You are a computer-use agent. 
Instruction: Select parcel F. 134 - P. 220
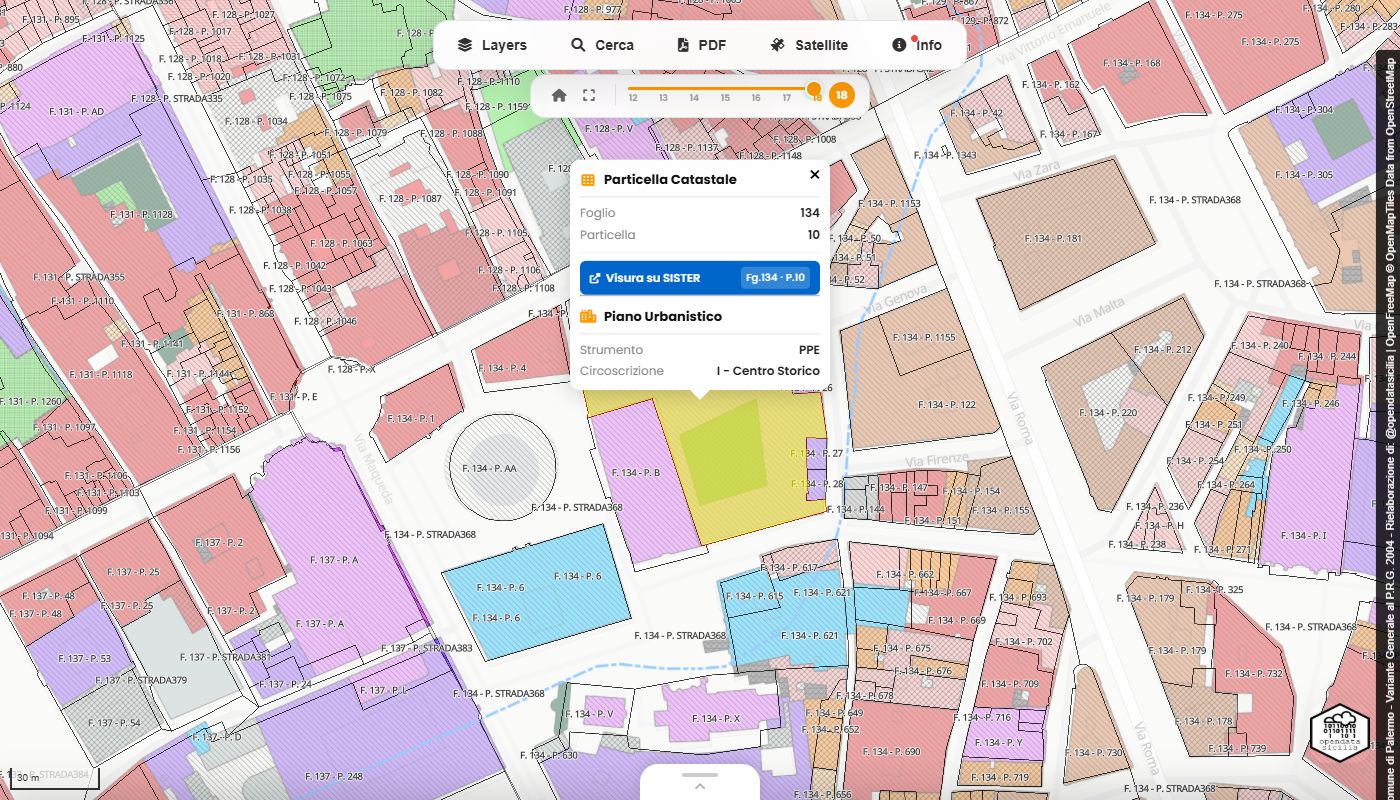coord(1109,412)
